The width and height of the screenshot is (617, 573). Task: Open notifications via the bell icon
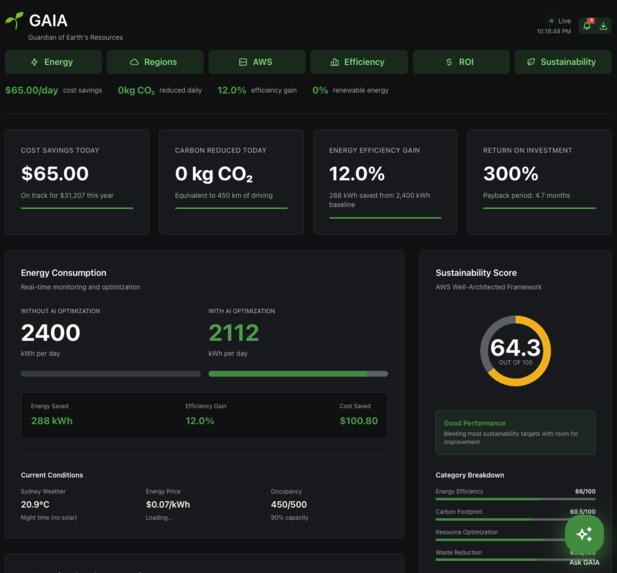pos(587,26)
